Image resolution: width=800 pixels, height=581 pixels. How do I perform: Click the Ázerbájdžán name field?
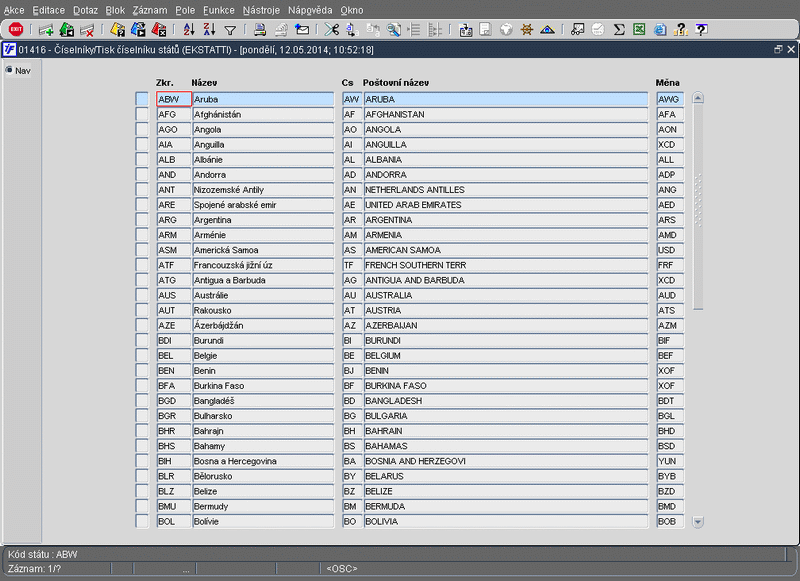[263, 325]
